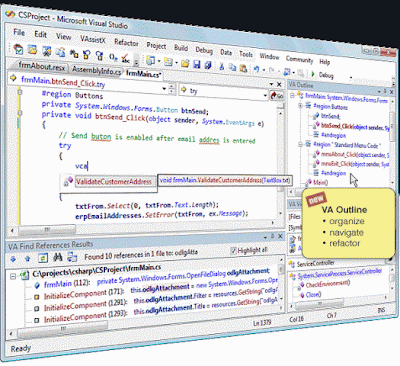
Task: Open the VAssistX menu
Action: 93,39
